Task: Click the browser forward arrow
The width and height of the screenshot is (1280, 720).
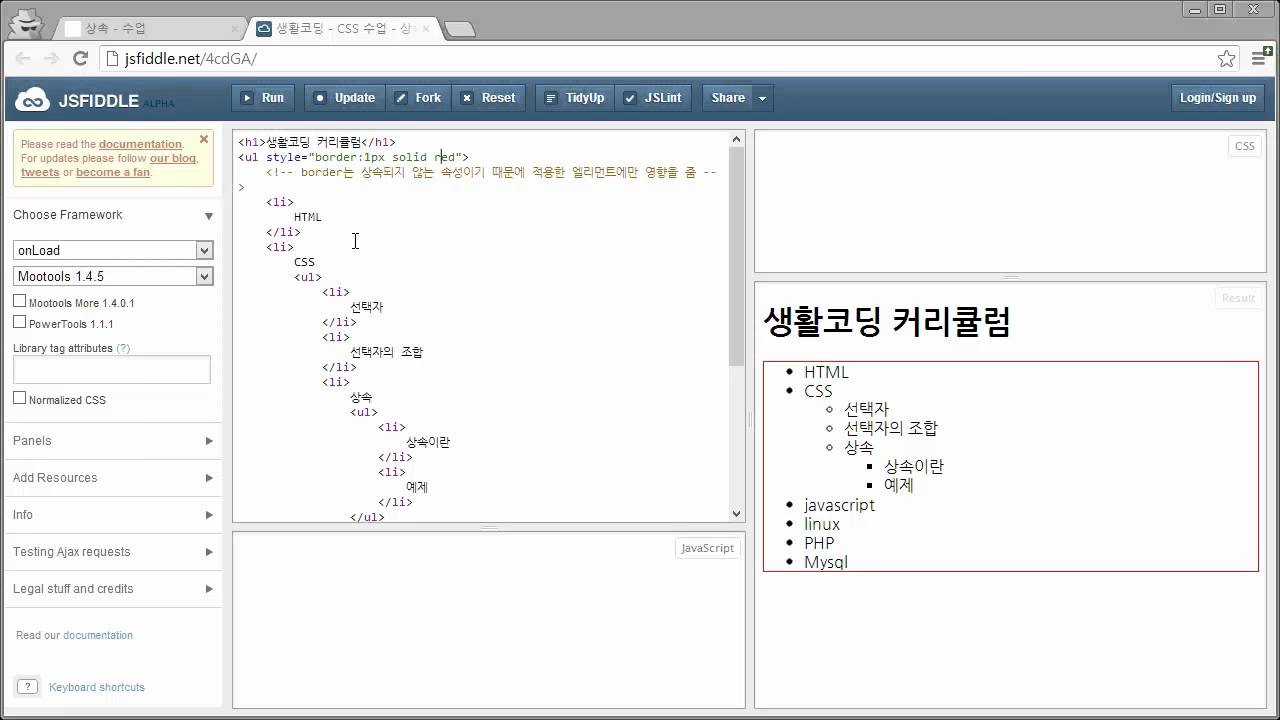Action: coord(52,59)
